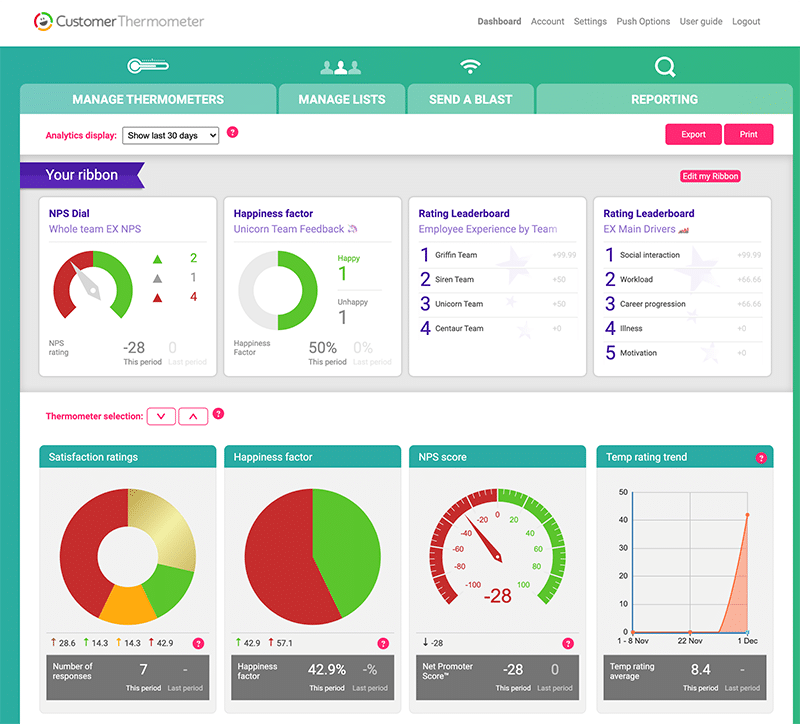Open the Show last 30 days dropdown

170,135
